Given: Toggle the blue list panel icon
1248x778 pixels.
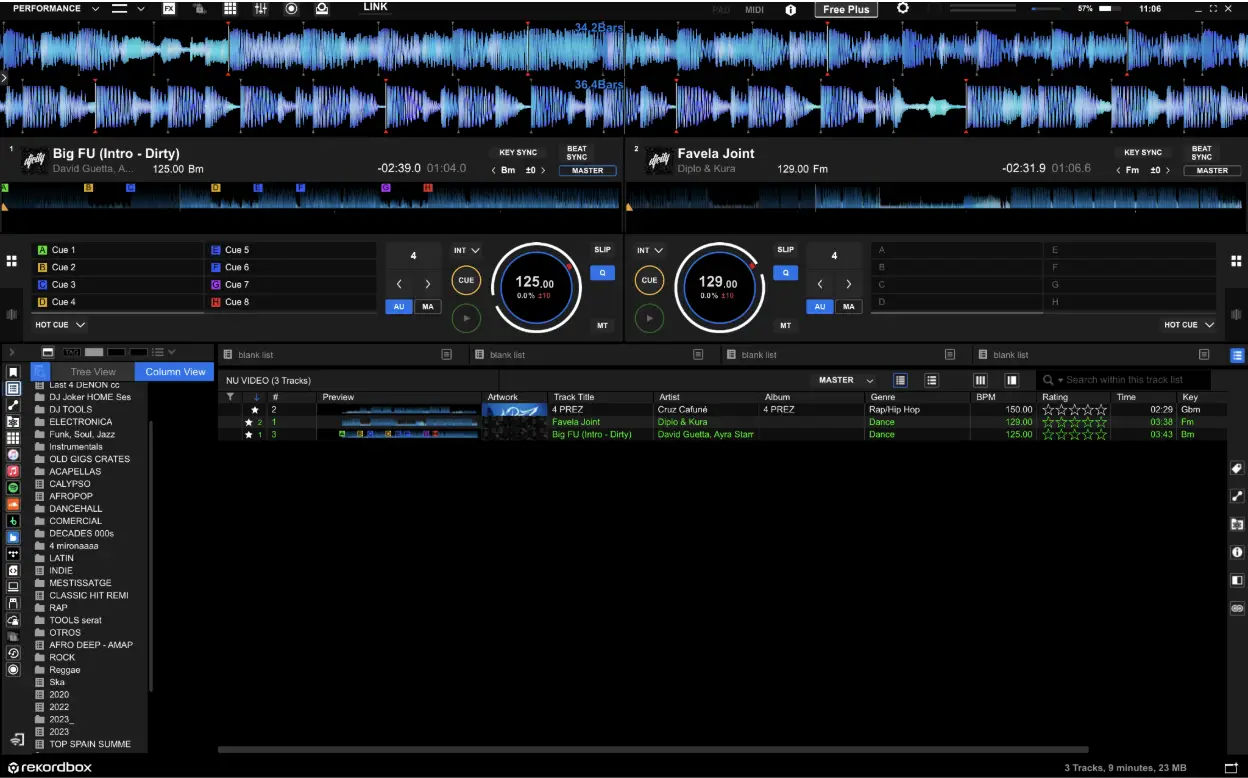Looking at the screenshot, I should pyautogui.click(x=1237, y=354).
